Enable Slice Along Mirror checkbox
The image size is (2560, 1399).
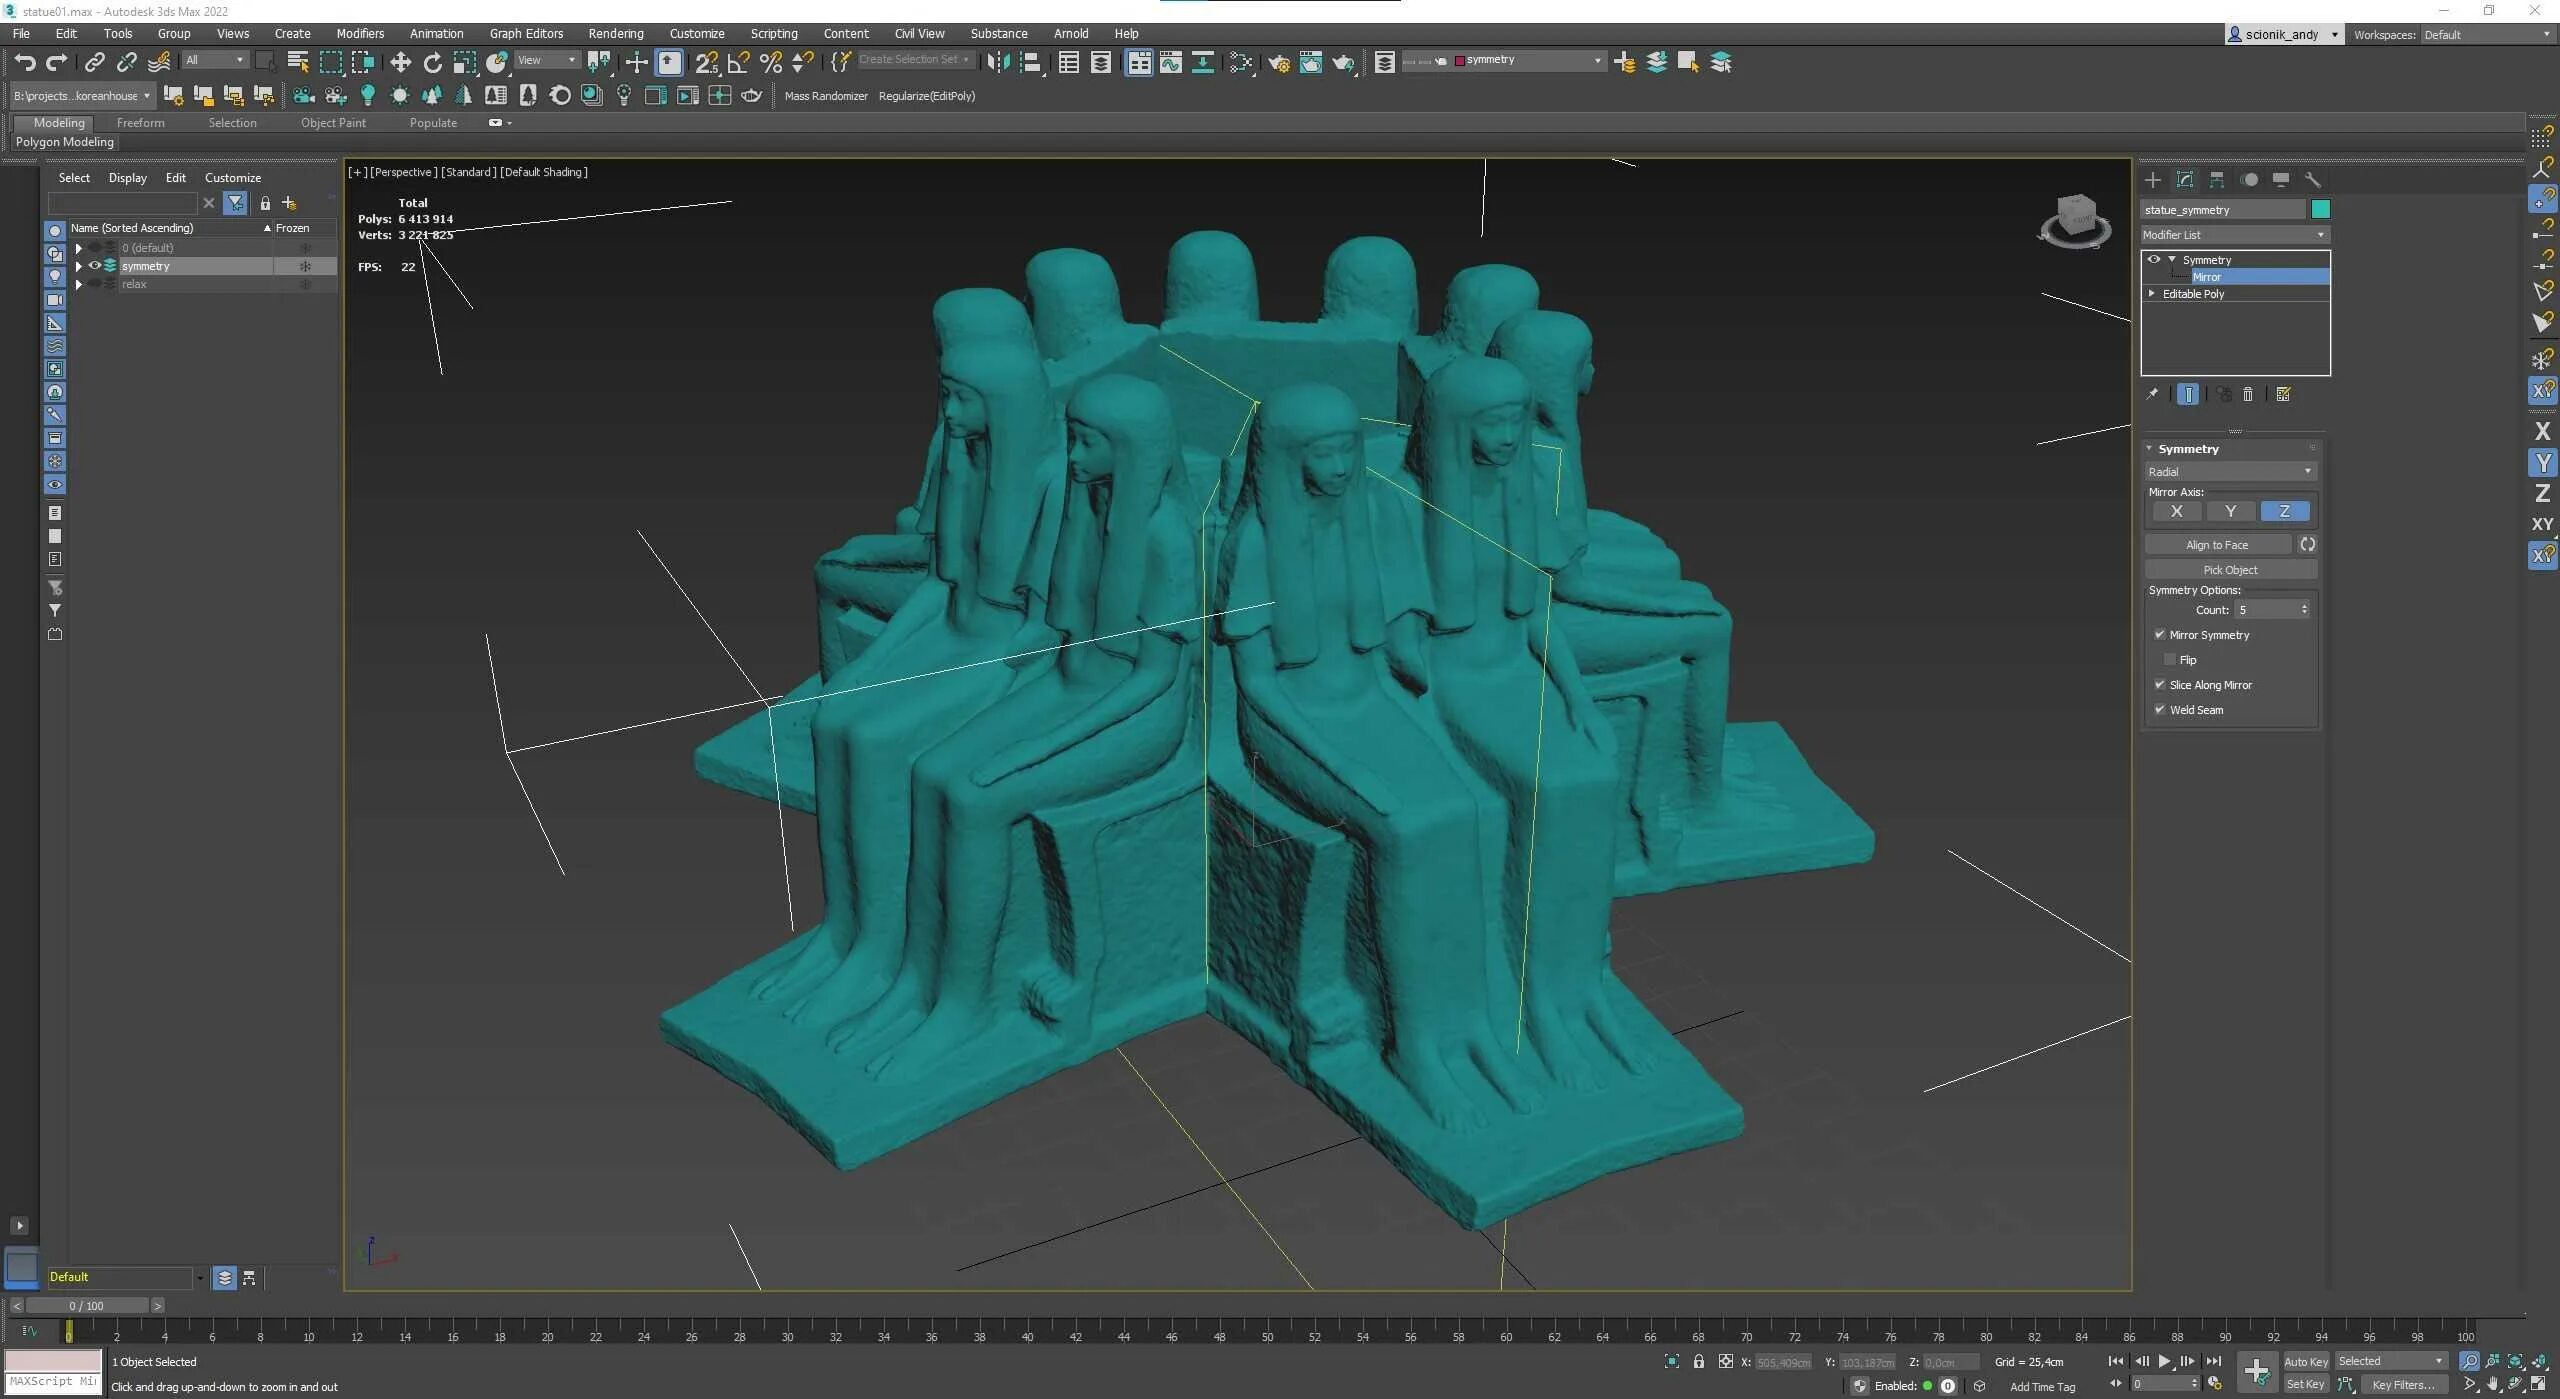[x=2160, y=684]
